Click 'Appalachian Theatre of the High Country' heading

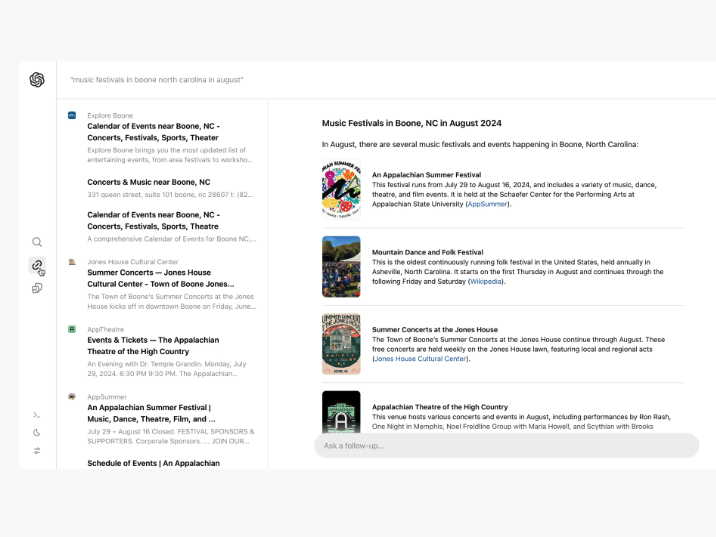440,407
